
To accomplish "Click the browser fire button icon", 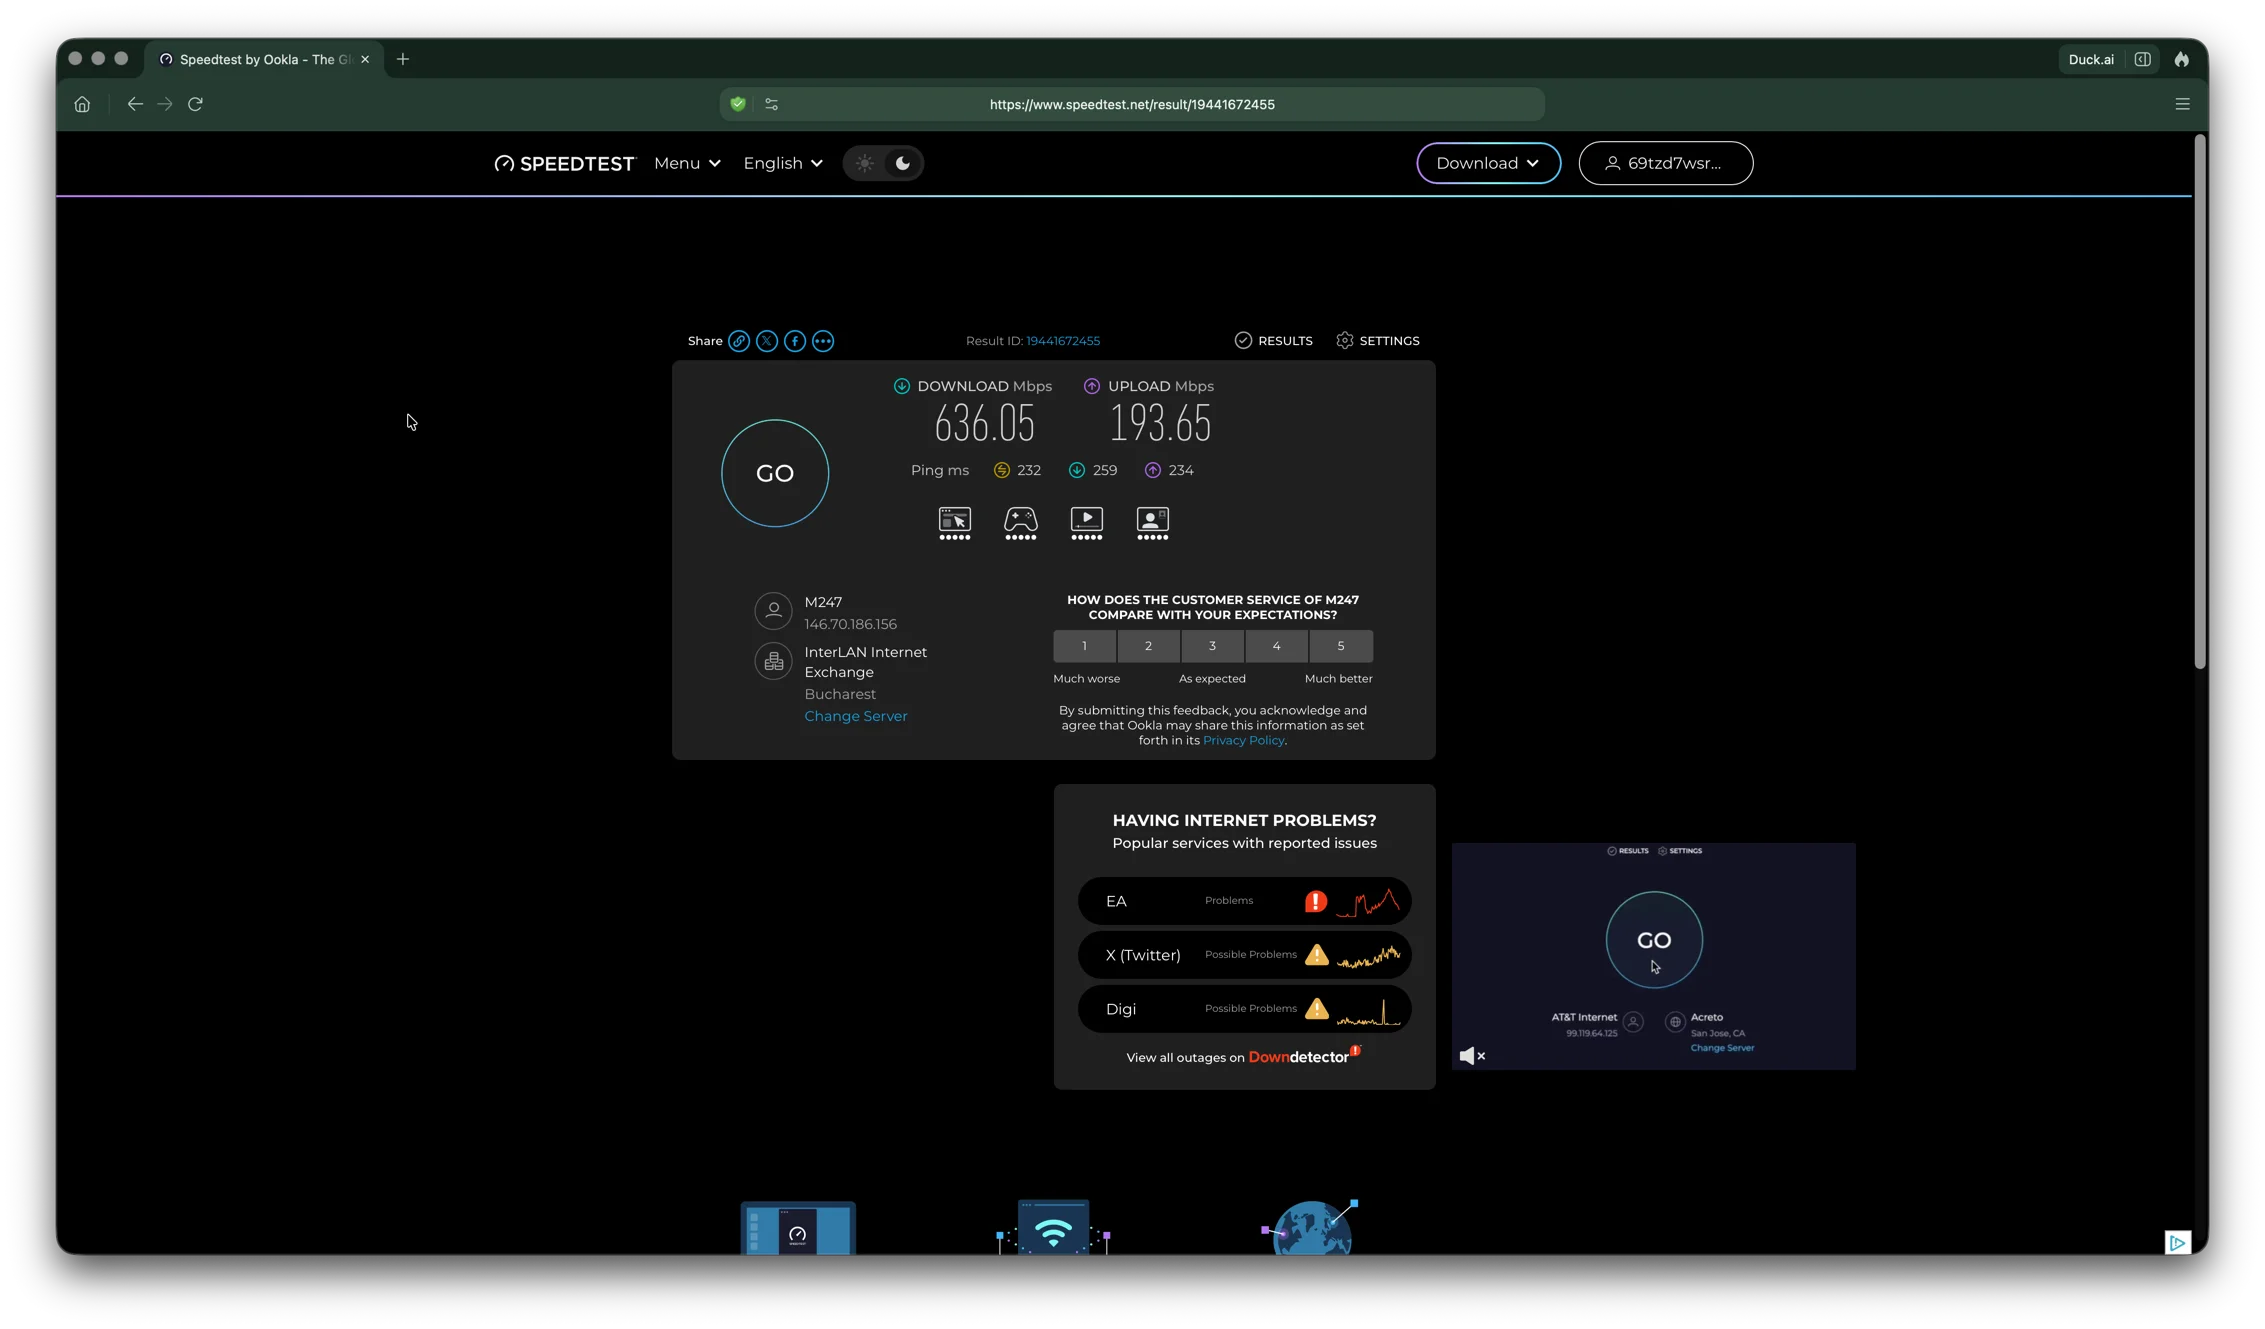I will (2181, 59).
